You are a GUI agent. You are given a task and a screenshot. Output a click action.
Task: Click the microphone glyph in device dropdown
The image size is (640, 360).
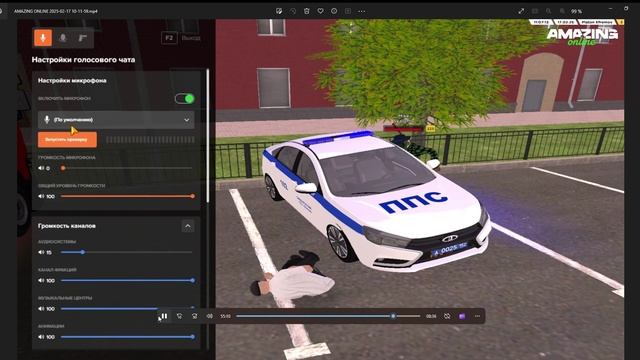(x=47, y=120)
